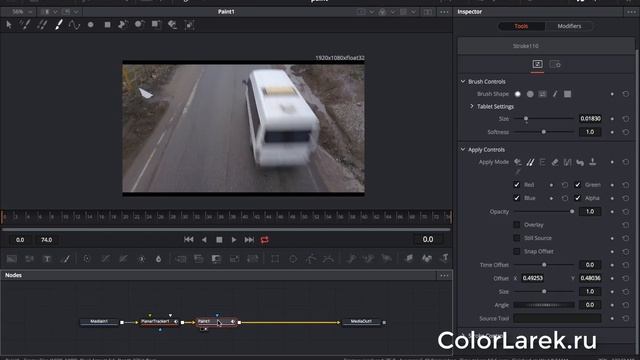This screenshot has height=360, width=640.
Task: Toggle the loop playback button
Action: click(264, 240)
